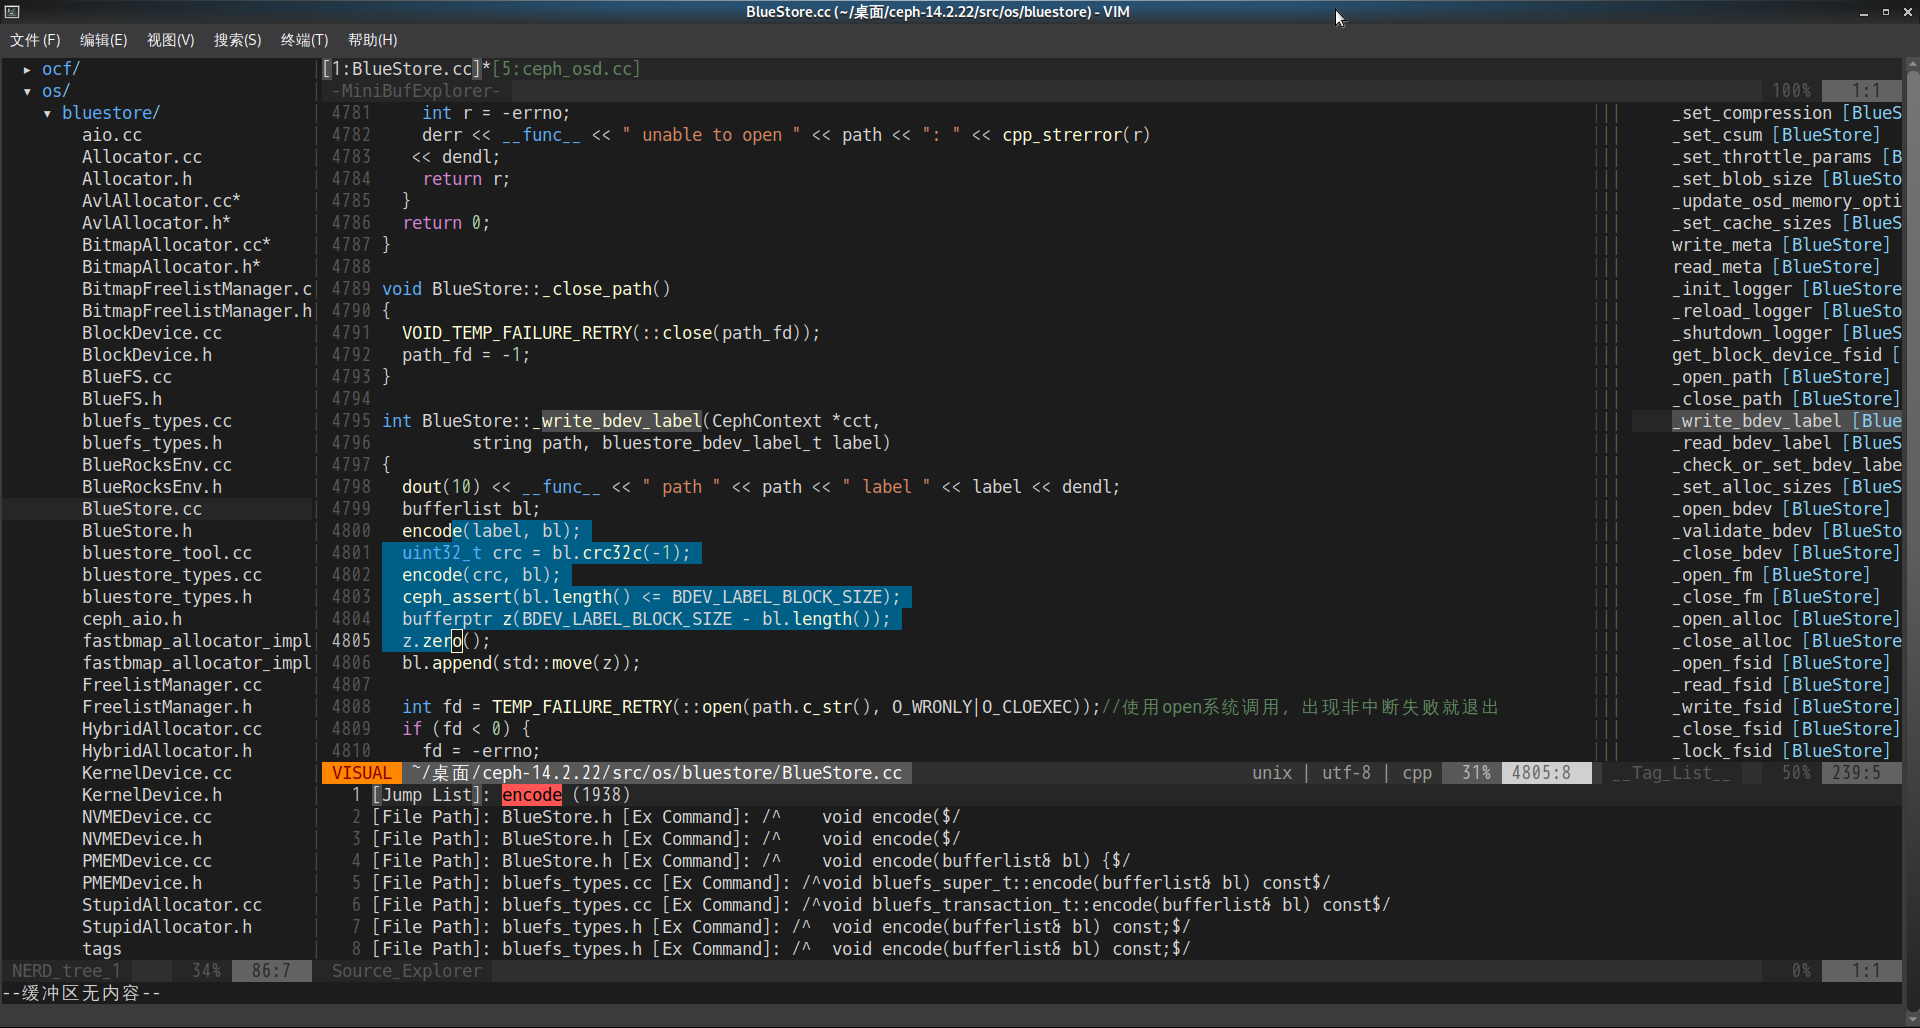The image size is (1920, 1028).
Task: Collapse the bluestore/ folder
Action: 47,112
